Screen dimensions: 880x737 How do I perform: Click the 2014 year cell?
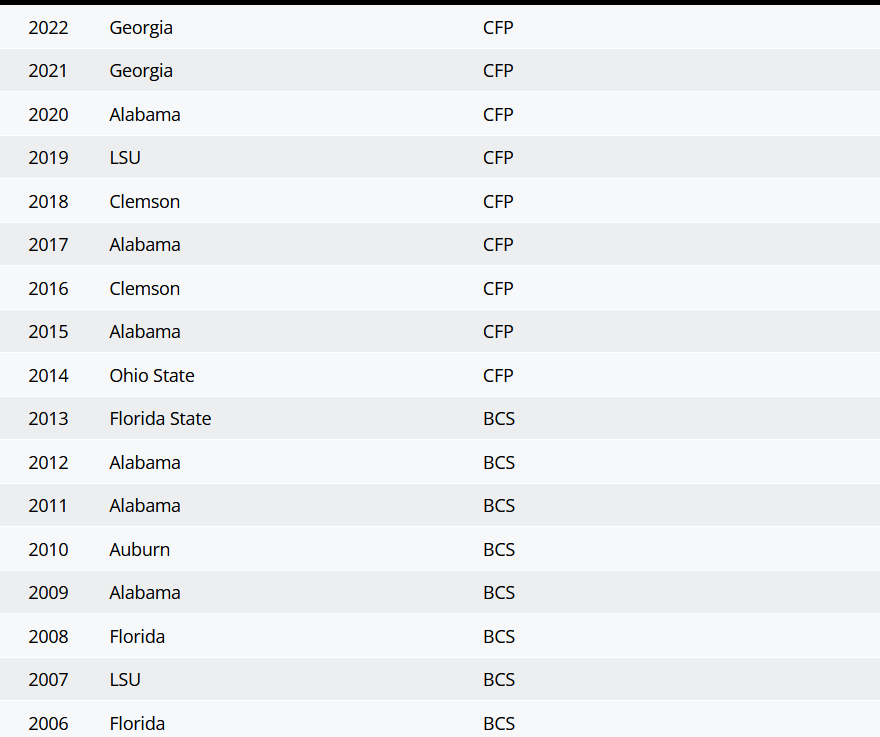tap(48, 376)
